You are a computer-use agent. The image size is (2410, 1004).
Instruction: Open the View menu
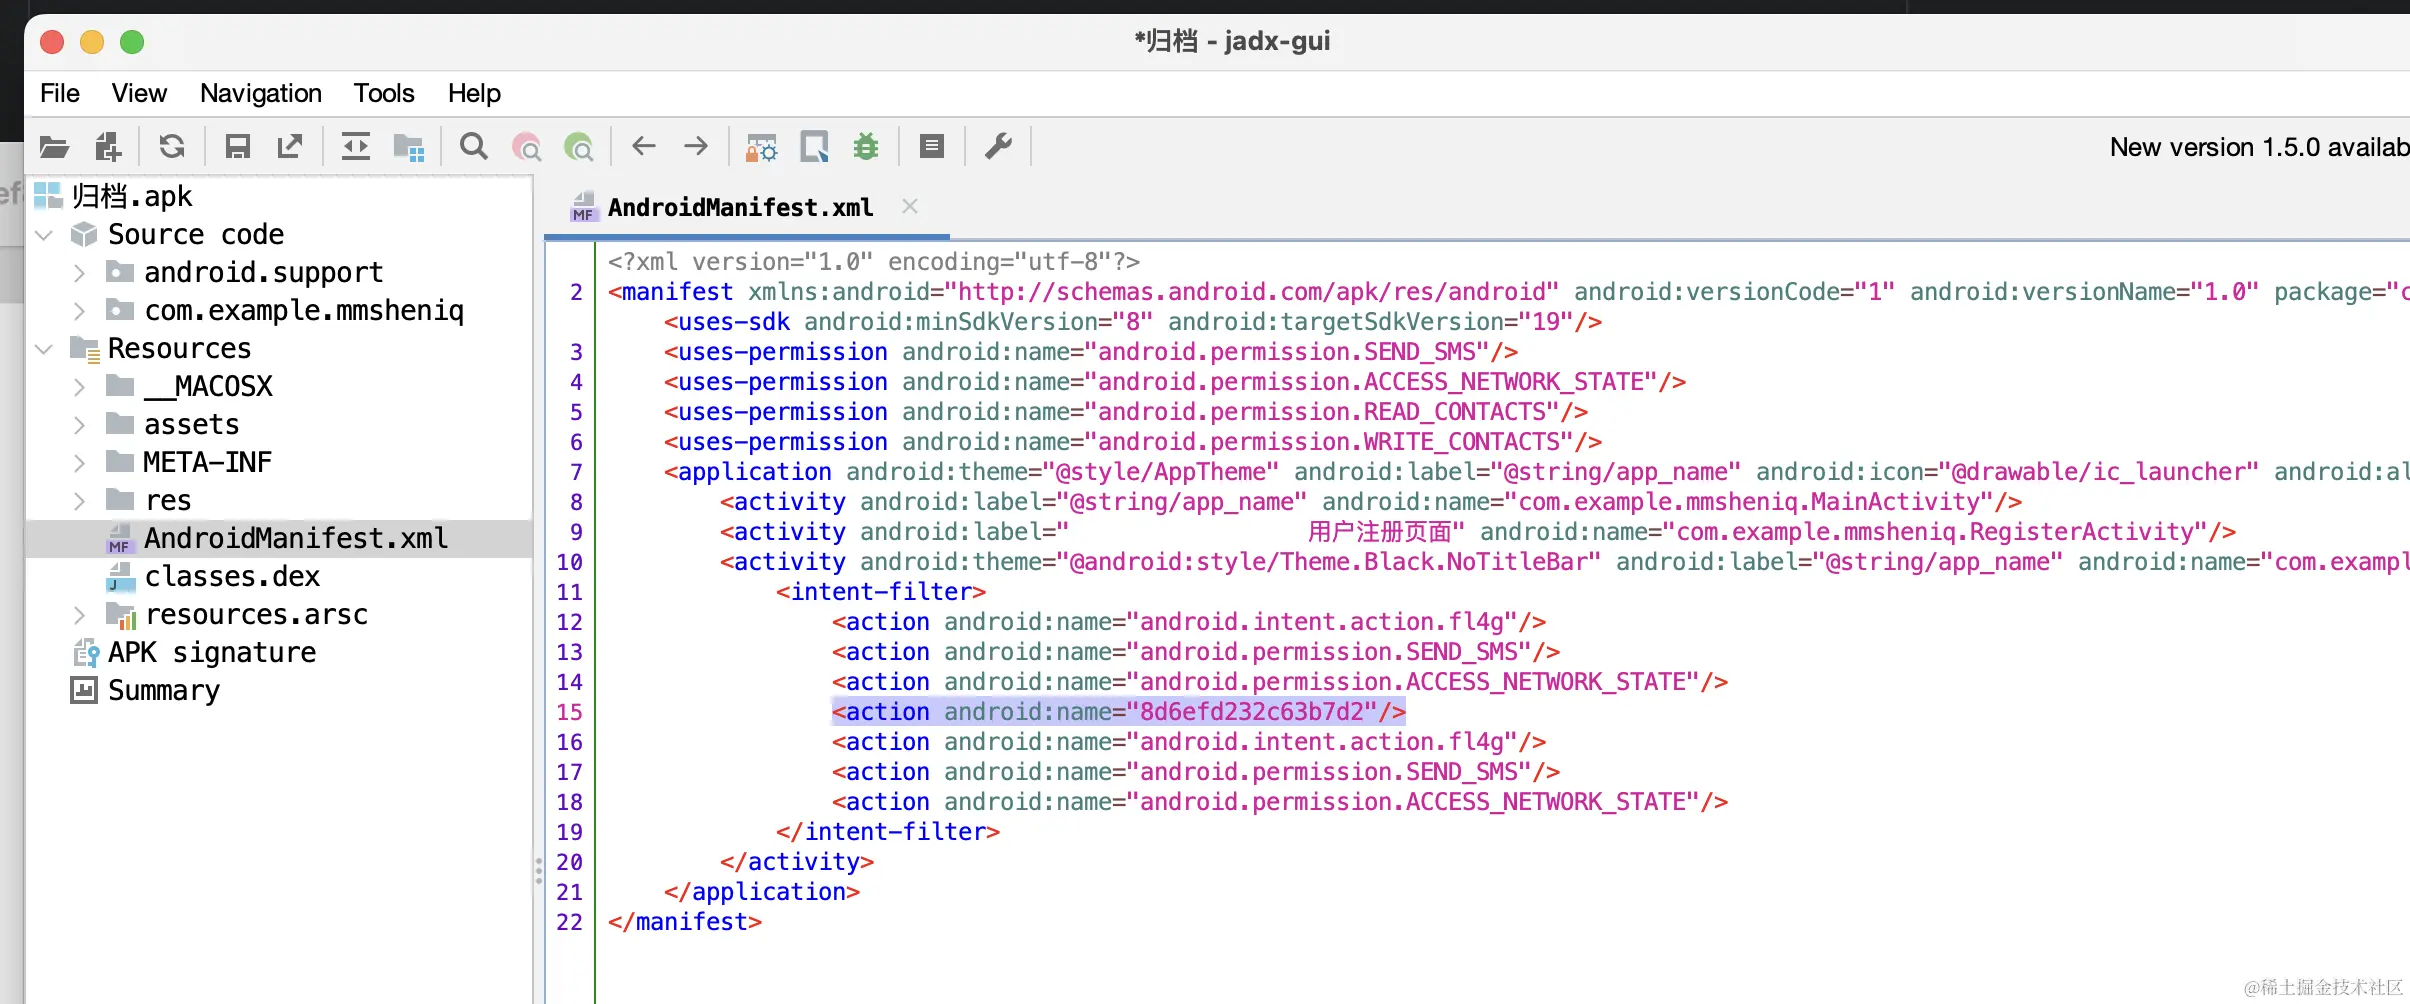pyautogui.click(x=139, y=93)
